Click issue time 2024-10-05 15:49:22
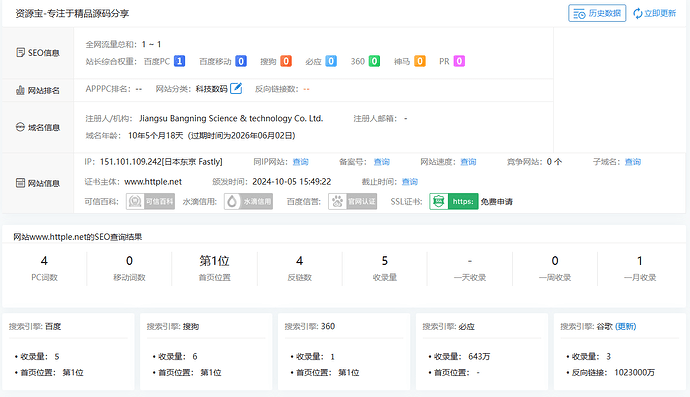This screenshot has width=690, height=397. coord(292,182)
